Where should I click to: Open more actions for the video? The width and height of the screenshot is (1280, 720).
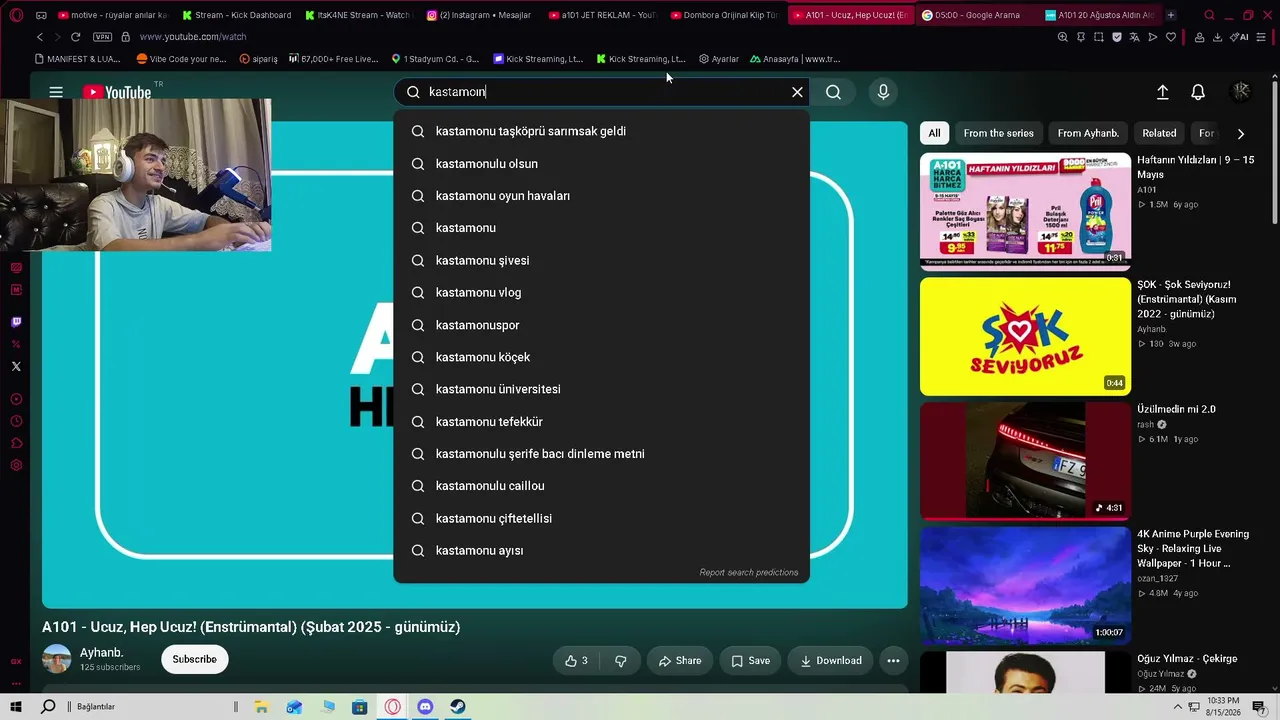click(x=893, y=660)
